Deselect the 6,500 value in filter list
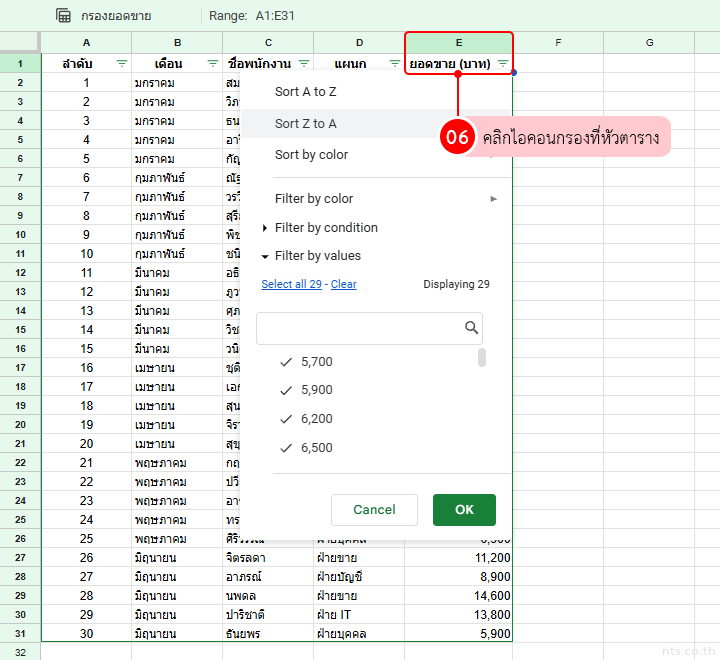The height and width of the screenshot is (660, 720). pyautogui.click(x=286, y=448)
